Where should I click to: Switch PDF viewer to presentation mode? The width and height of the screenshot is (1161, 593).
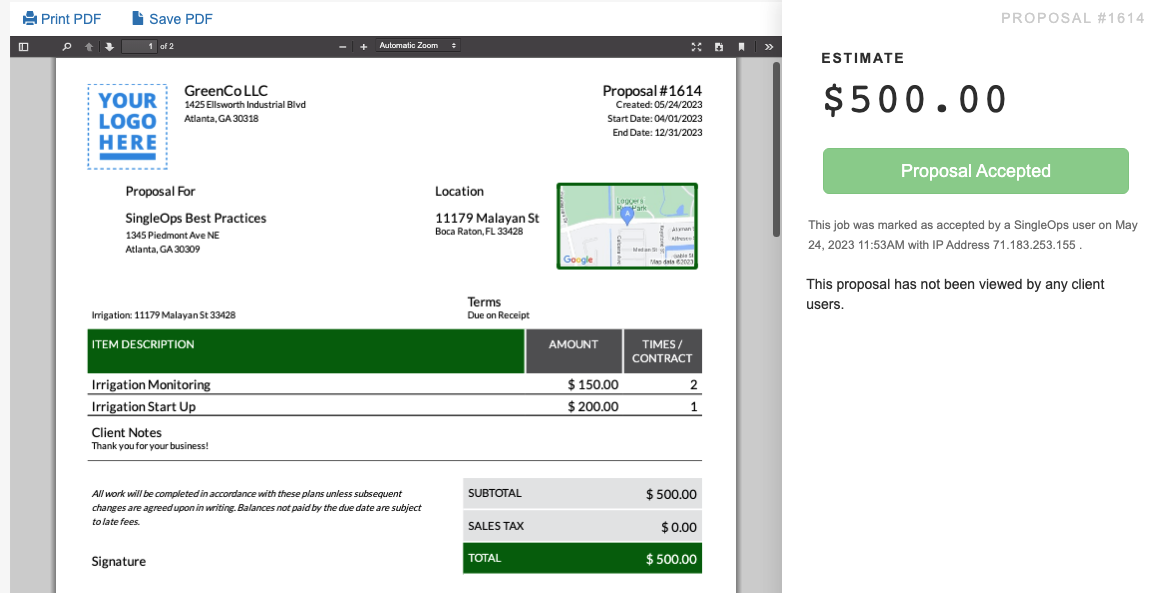697,46
